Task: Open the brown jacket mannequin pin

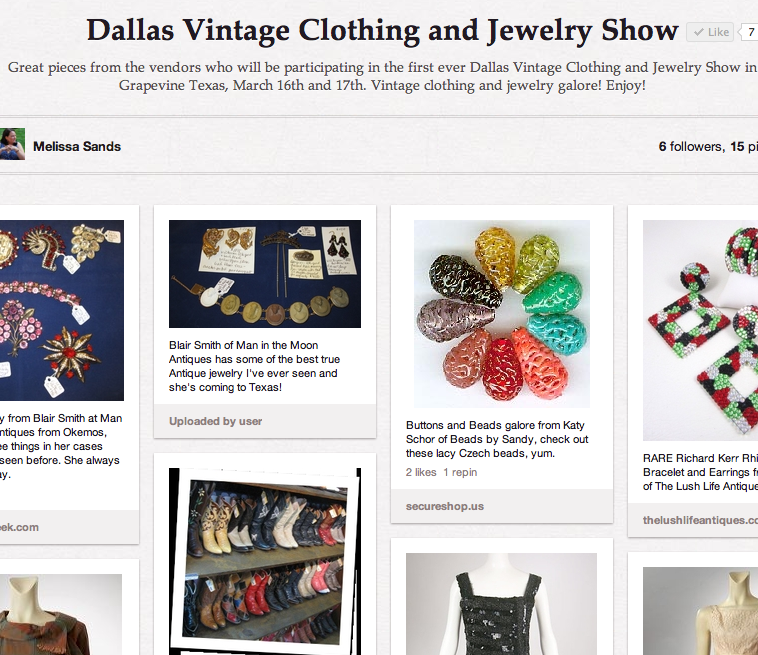Action: (x=61, y=614)
